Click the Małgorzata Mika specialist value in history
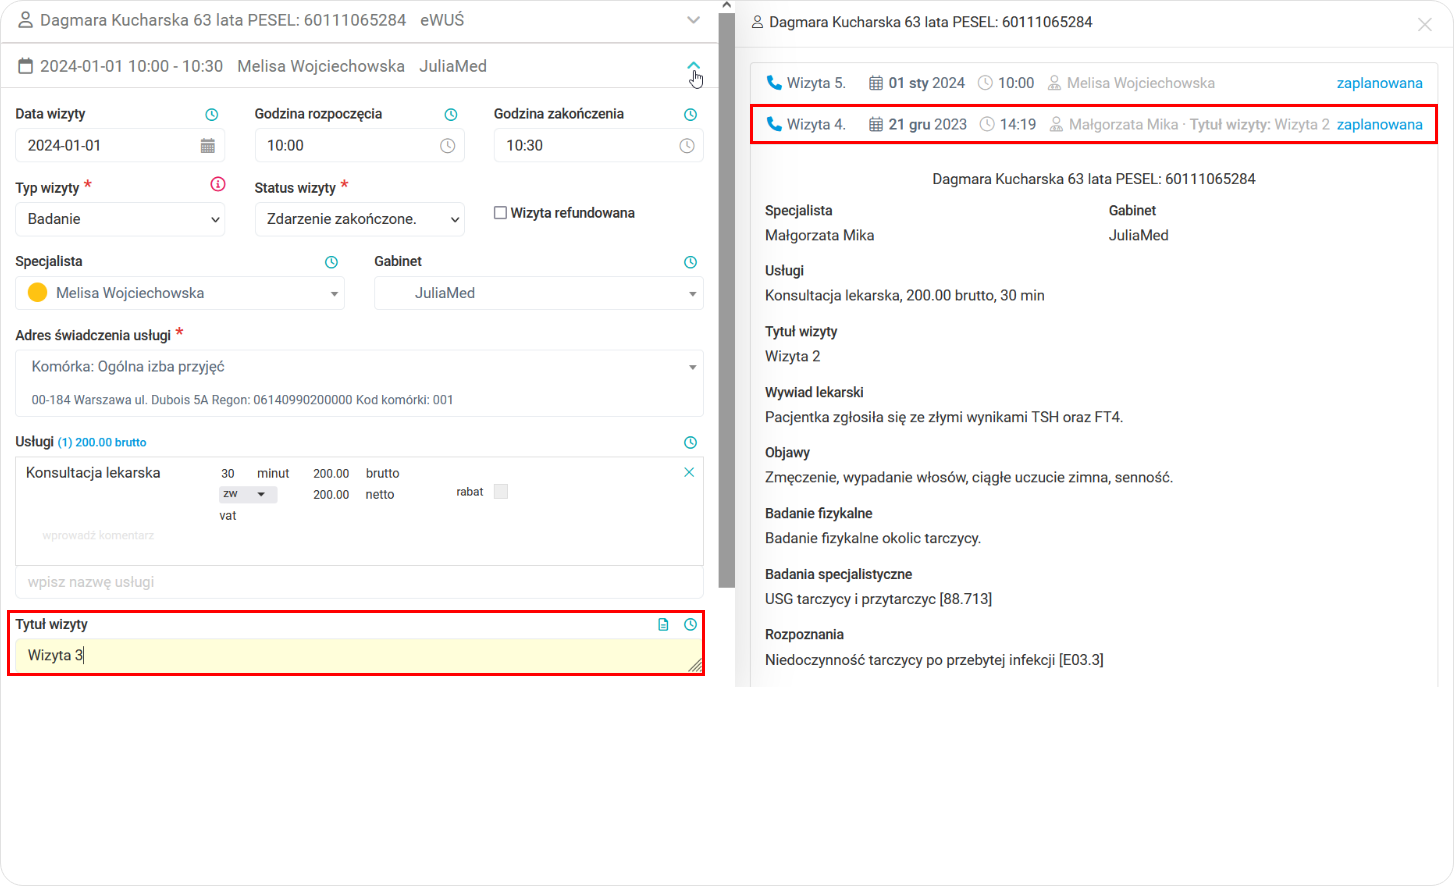 point(819,236)
